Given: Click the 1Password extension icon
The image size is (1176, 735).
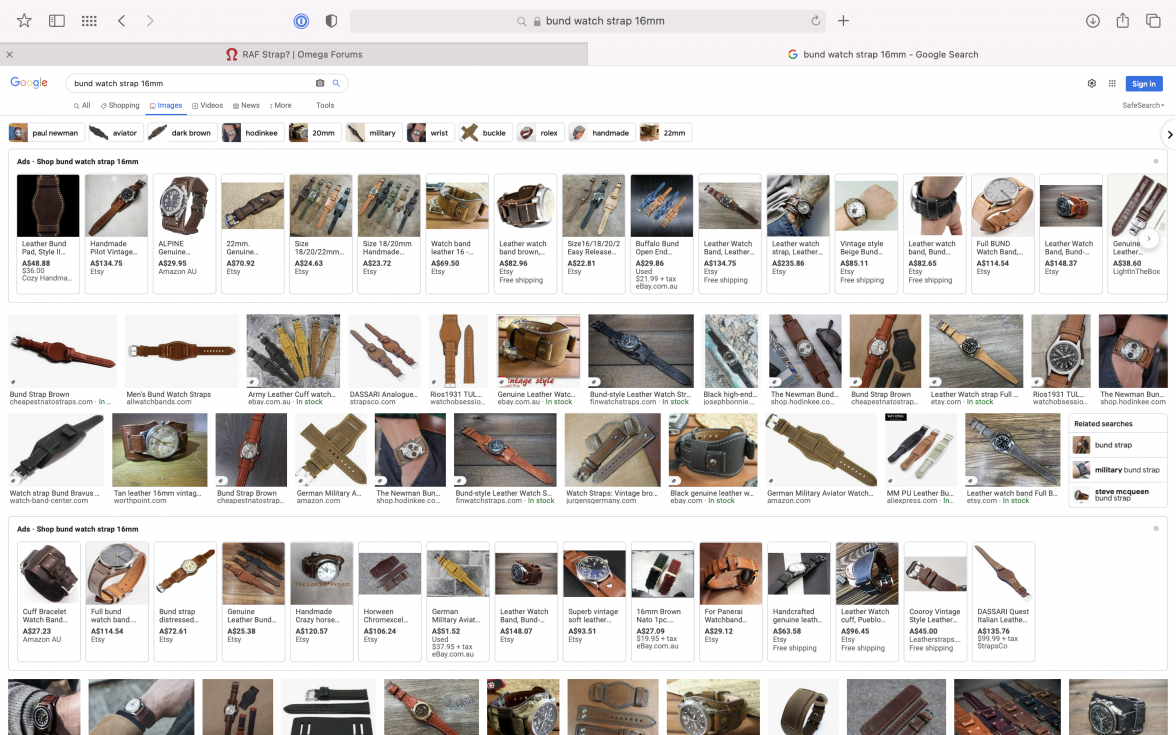Looking at the screenshot, I should [301, 21].
